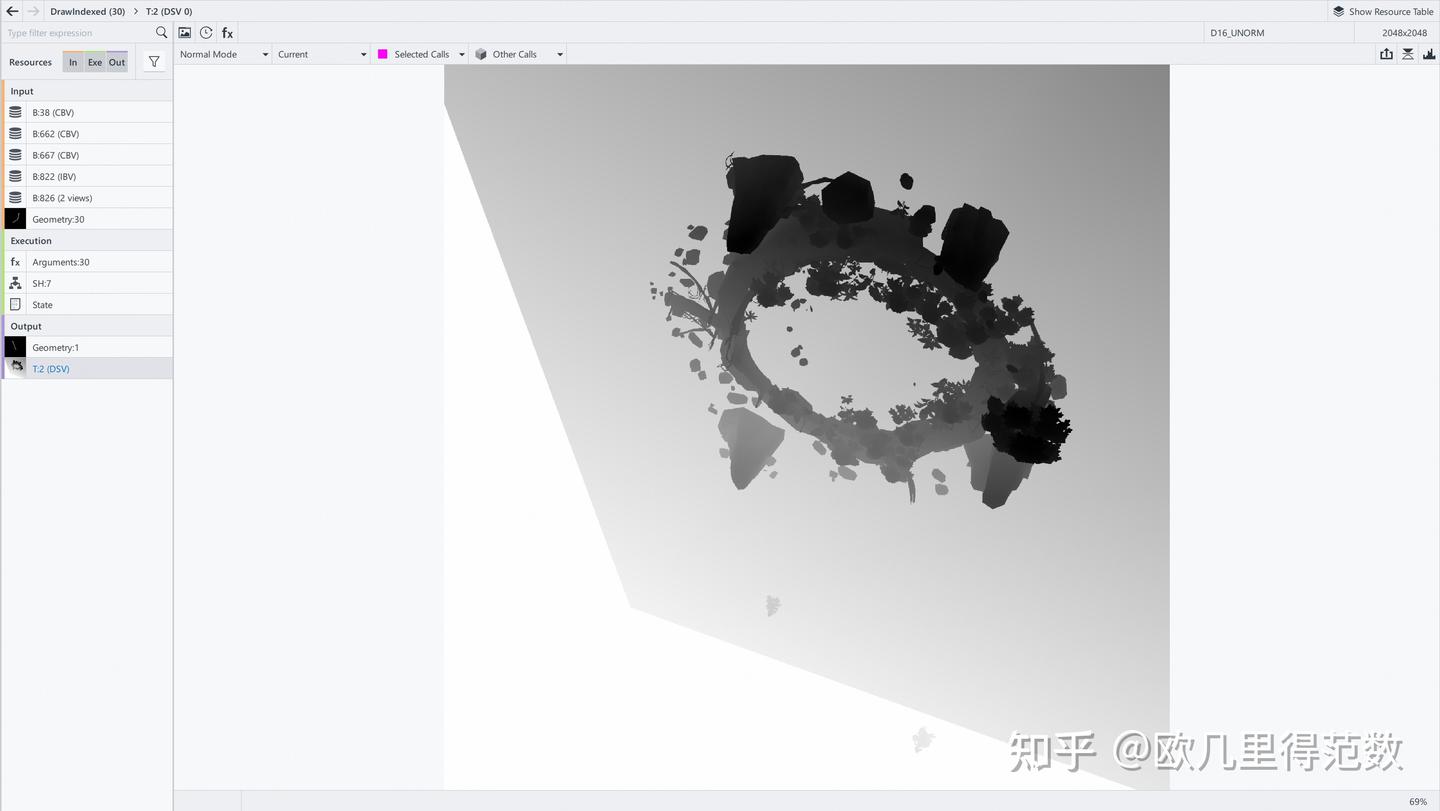Screen dimensions: 1440x811
Task: Click Show Resource Table text
Action: (1391, 11)
